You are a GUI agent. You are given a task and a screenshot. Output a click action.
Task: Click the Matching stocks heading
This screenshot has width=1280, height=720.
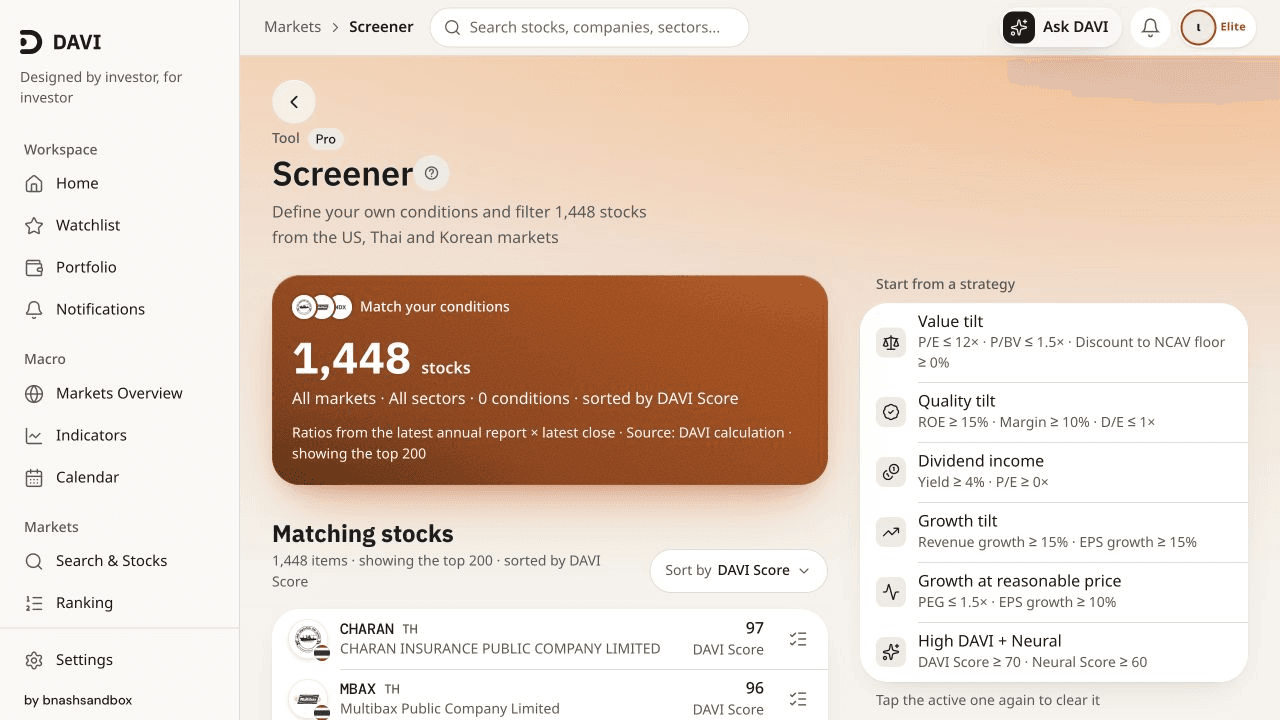[x=363, y=534]
